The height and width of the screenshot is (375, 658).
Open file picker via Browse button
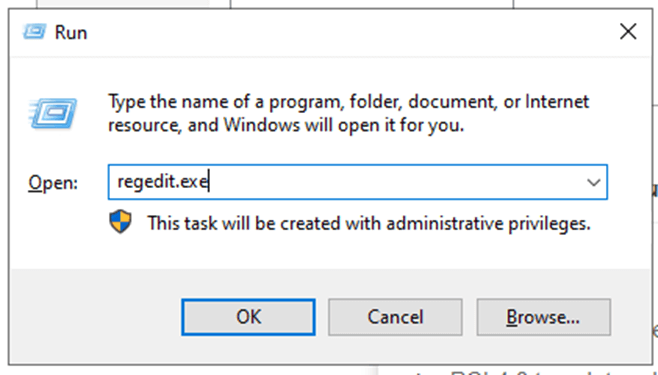pos(543,317)
